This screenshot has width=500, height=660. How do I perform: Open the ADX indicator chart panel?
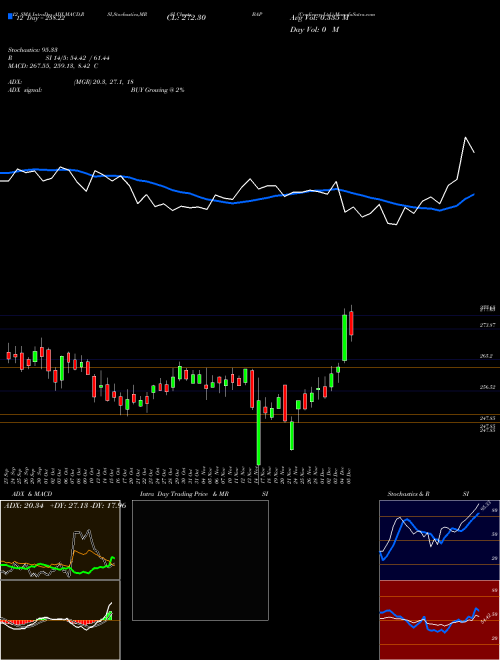(x=60, y=540)
